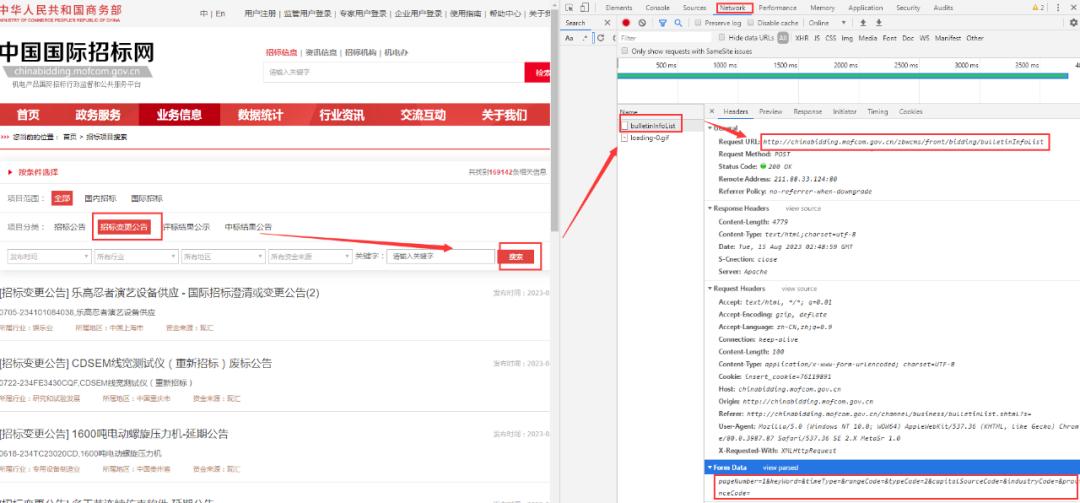Open the 所有资金来源 dropdown
The height and width of the screenshot is (503, 1080).
(311, 256)
